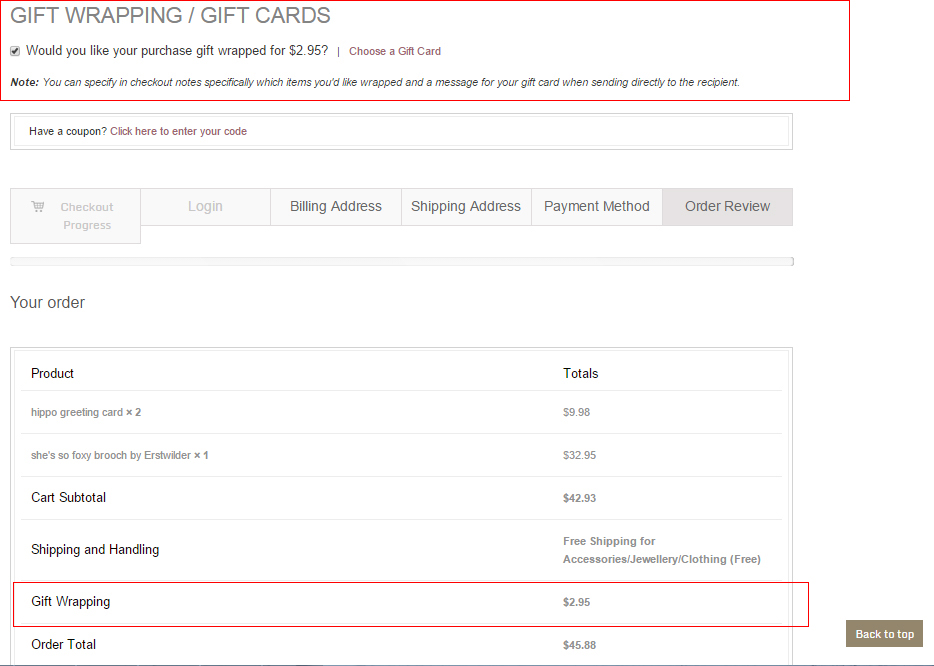The height and width of the screenshot is (666, 934).
Task: Open the Choose a Gift Card link
Action: [395, 51]
